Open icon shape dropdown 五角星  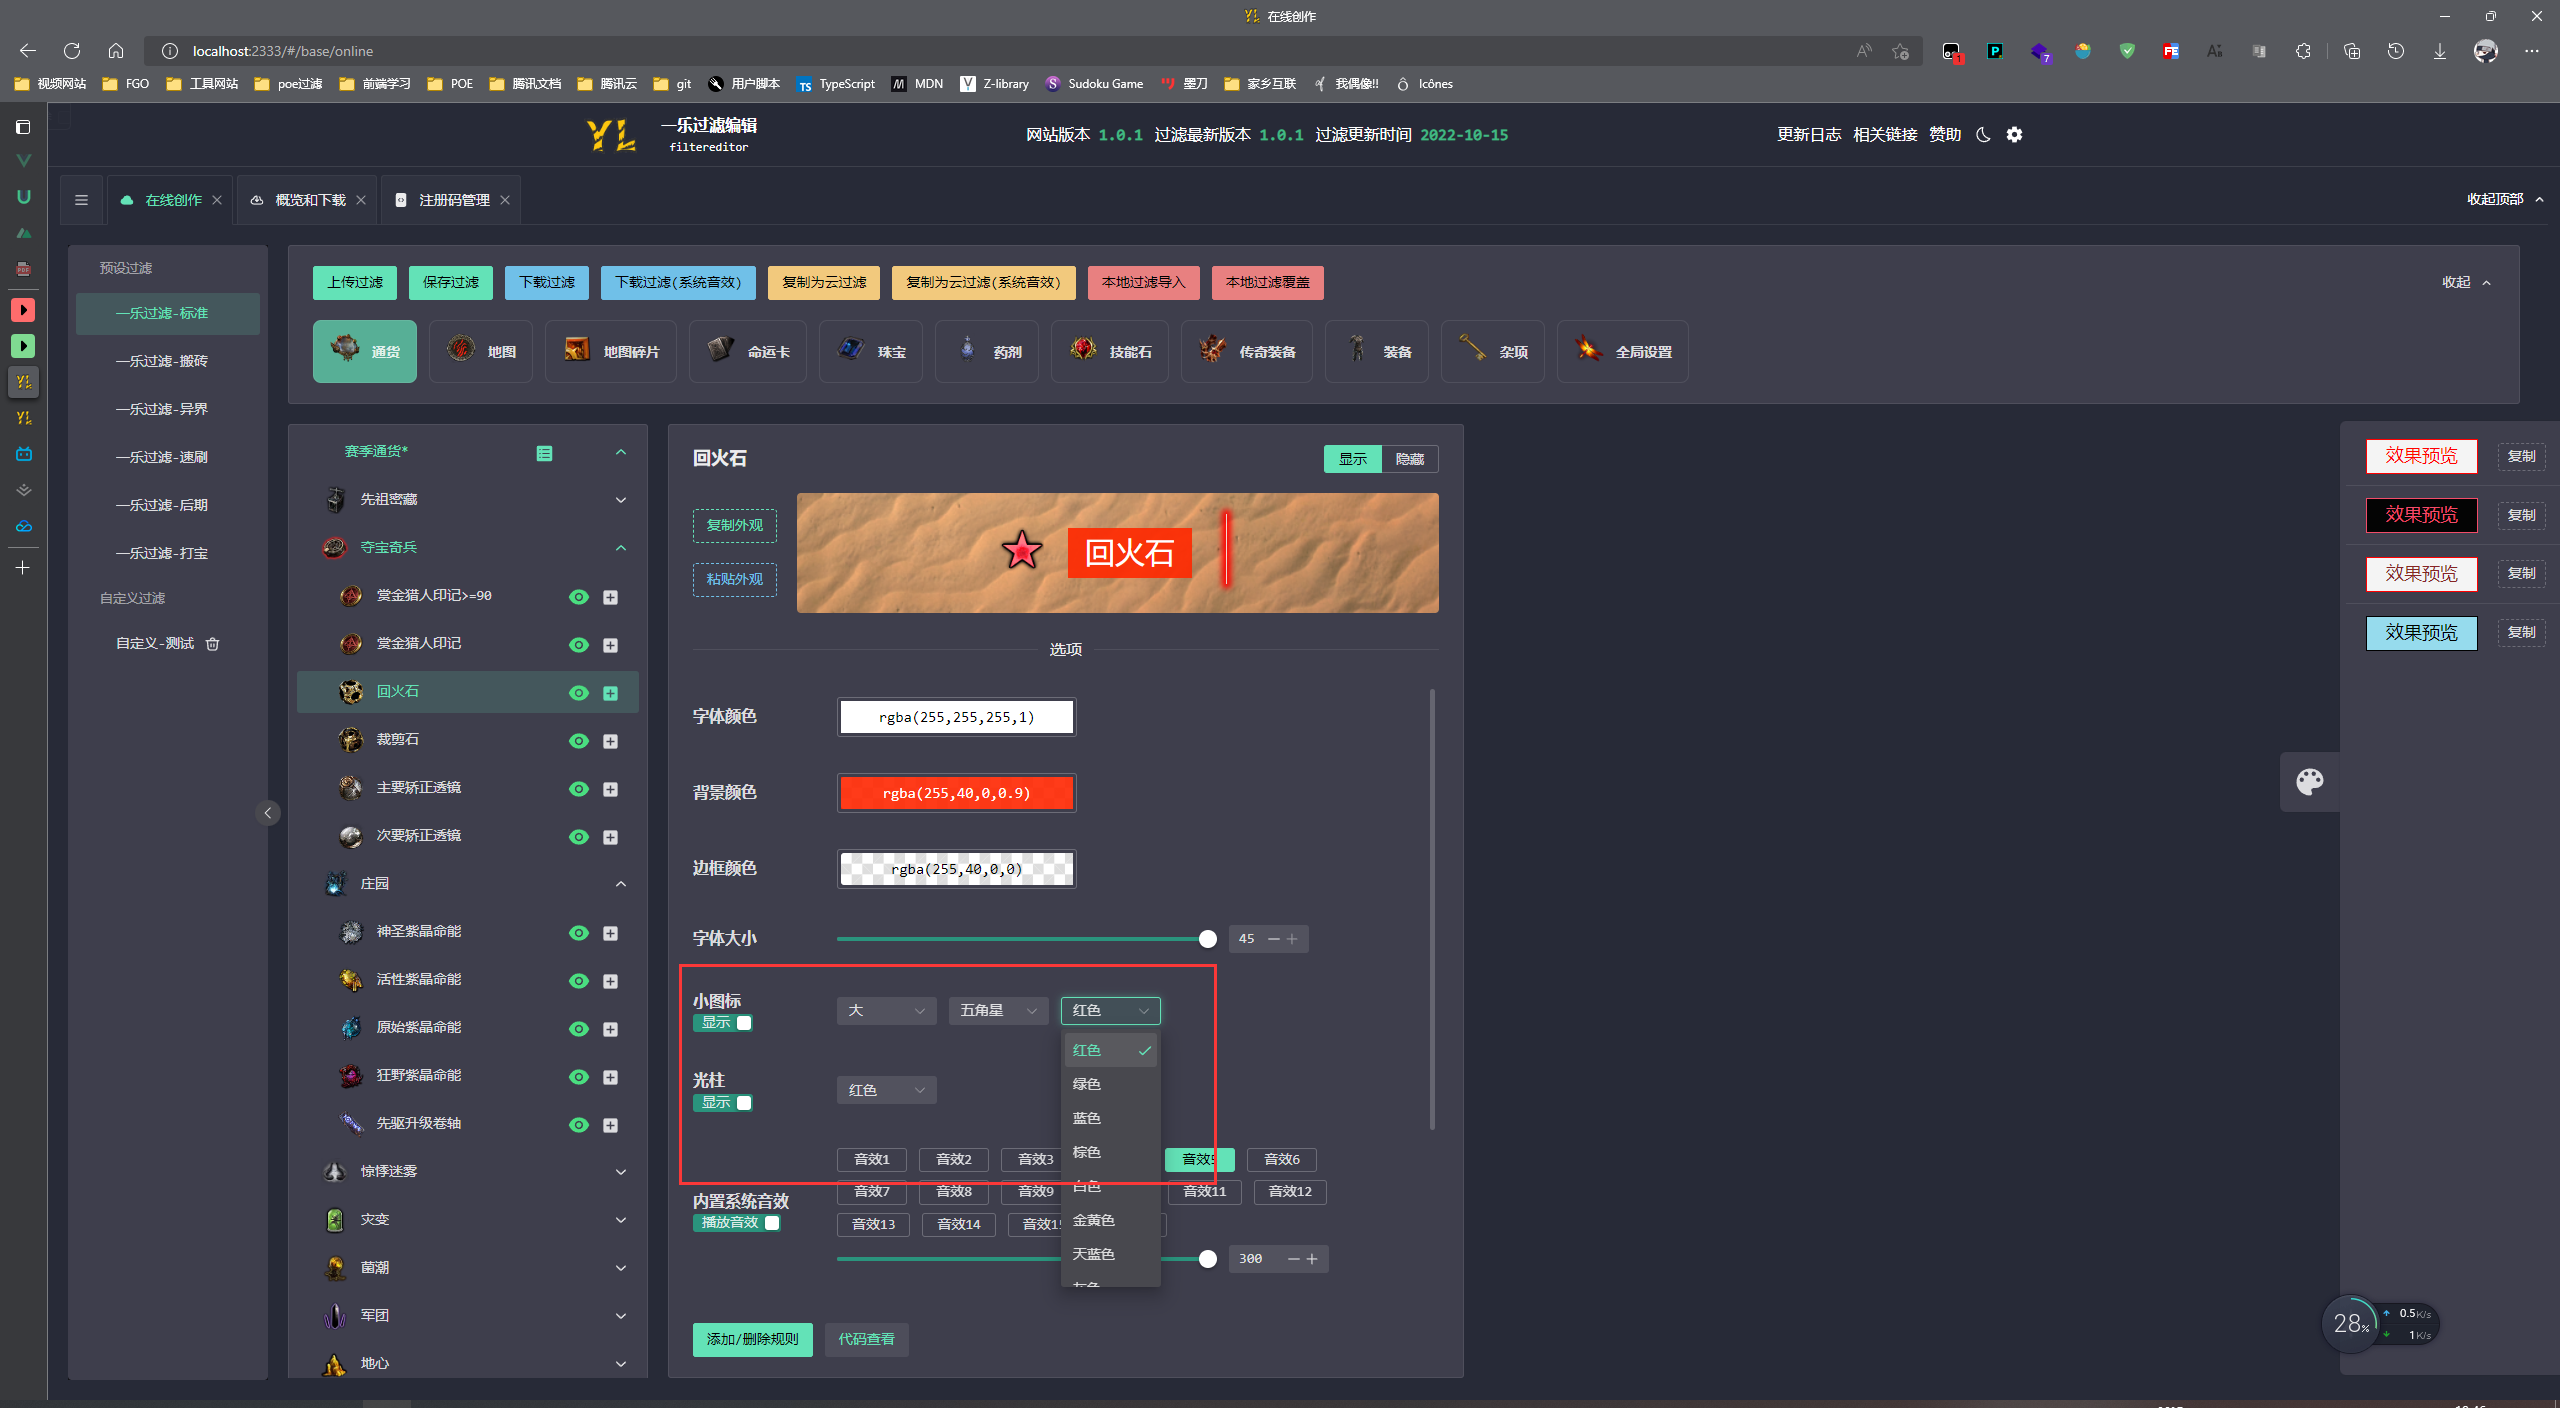tap(998, 1011)
